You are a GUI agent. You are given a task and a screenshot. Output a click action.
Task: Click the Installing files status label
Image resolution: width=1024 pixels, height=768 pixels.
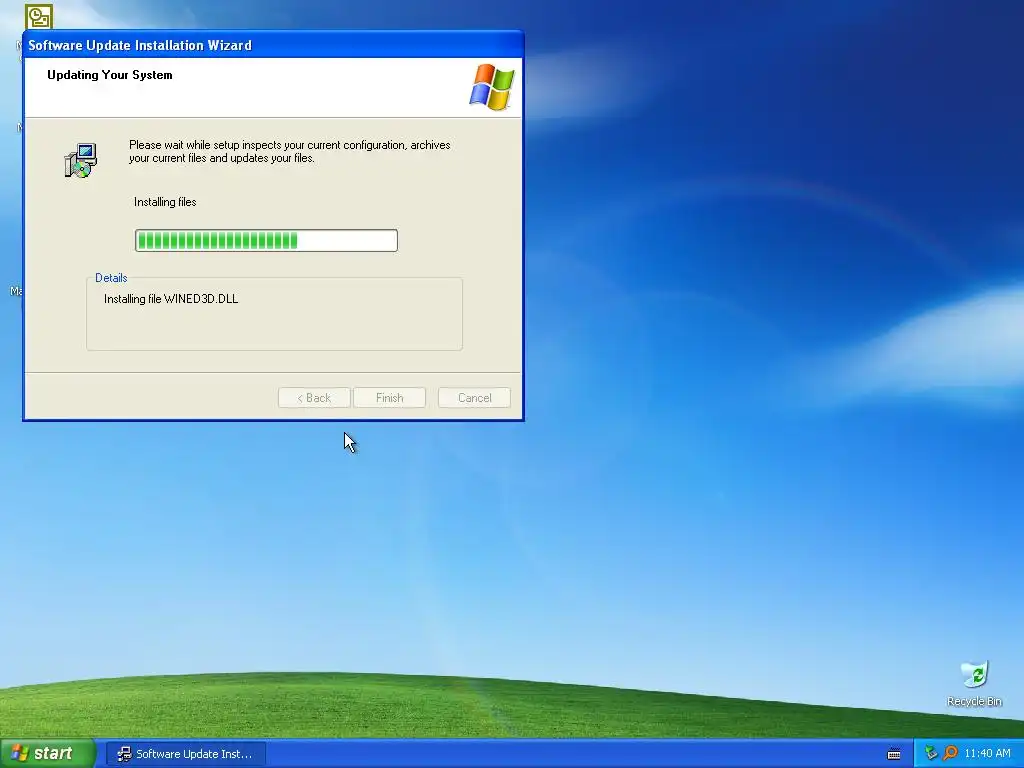(165, 202)
